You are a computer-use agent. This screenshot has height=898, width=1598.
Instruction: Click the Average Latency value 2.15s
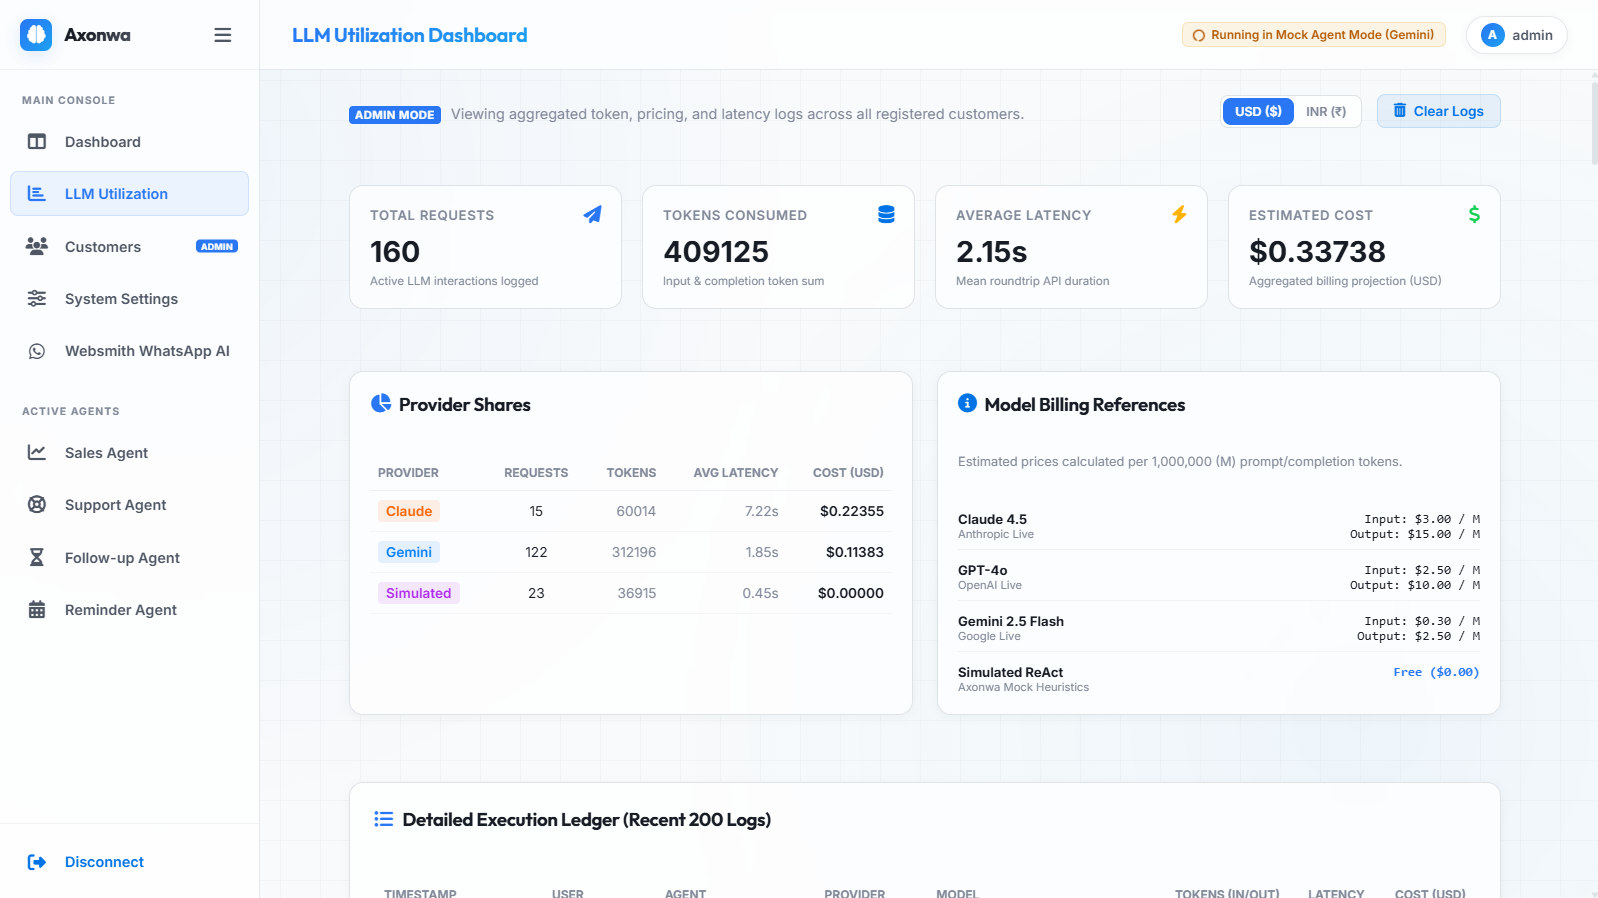(x=992, y=252)
